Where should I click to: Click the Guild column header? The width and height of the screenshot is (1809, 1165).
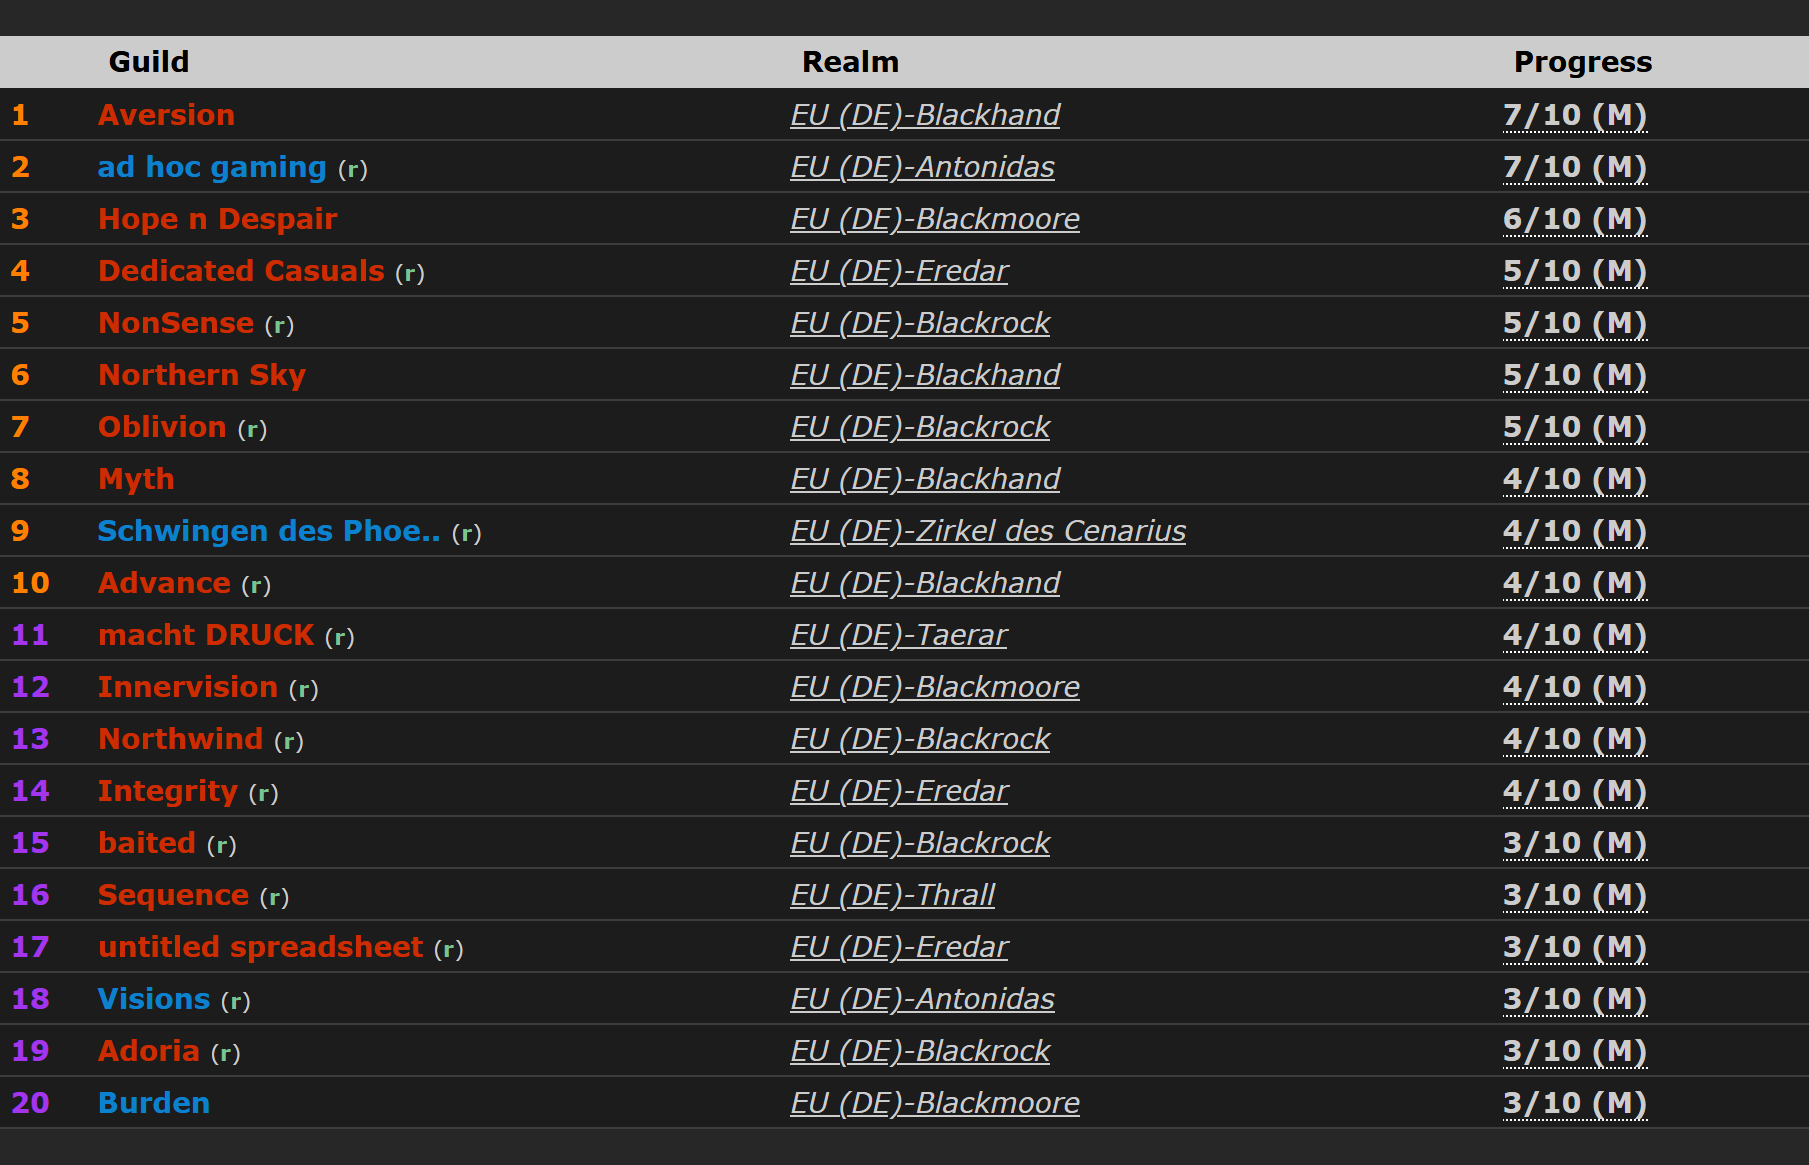click(149, 62)
